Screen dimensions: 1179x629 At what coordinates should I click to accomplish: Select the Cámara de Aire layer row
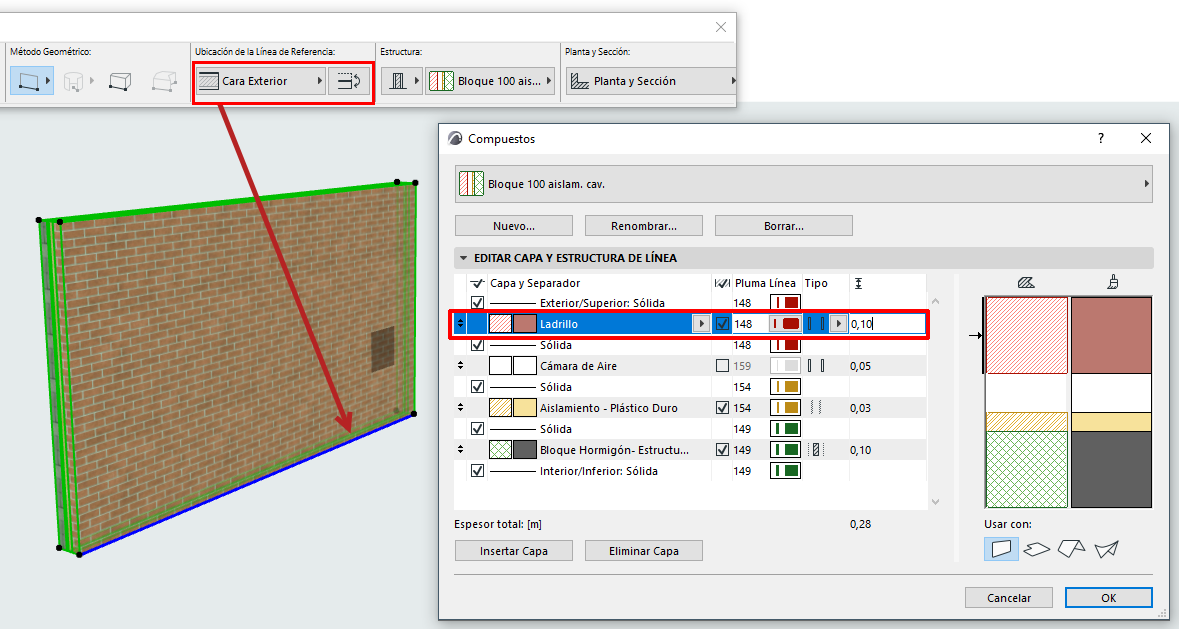point(690,366)
